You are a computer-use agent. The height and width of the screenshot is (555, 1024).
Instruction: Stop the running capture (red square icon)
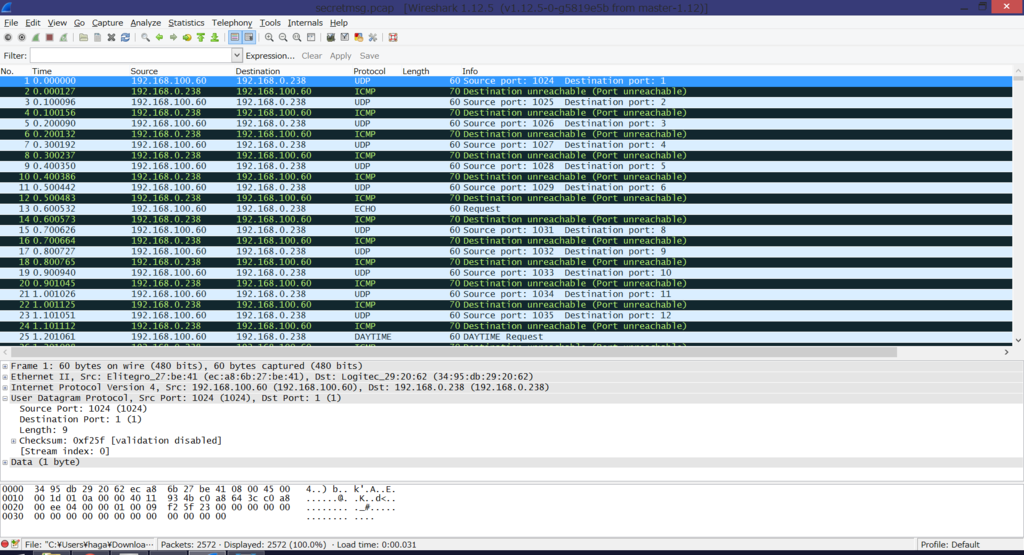[50, 38]
